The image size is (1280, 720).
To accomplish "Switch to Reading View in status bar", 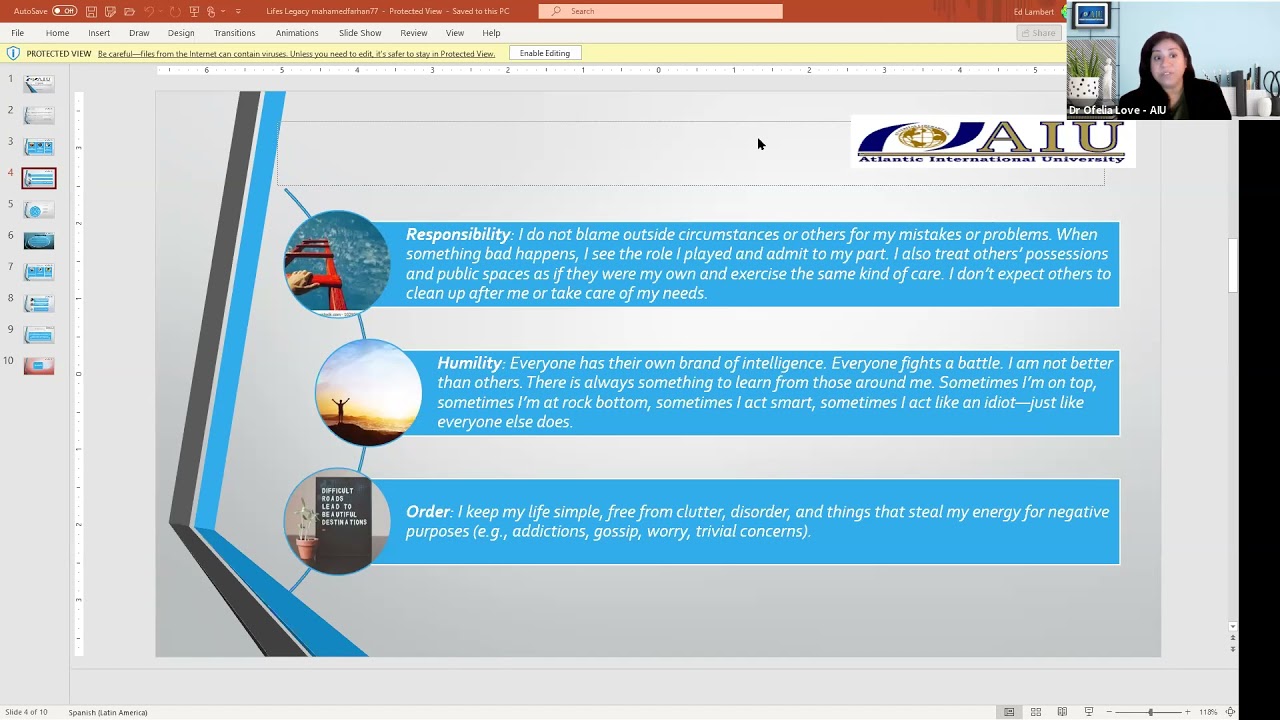I will pos(1062,712).
